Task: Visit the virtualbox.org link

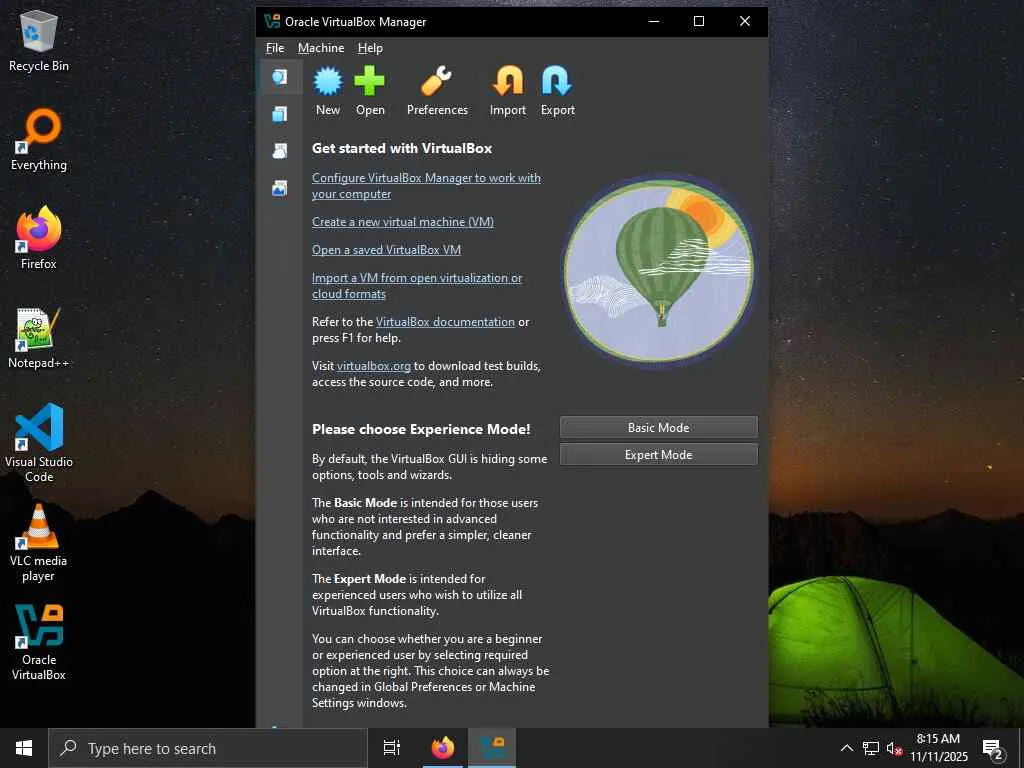Action: [x=374, y=366]
